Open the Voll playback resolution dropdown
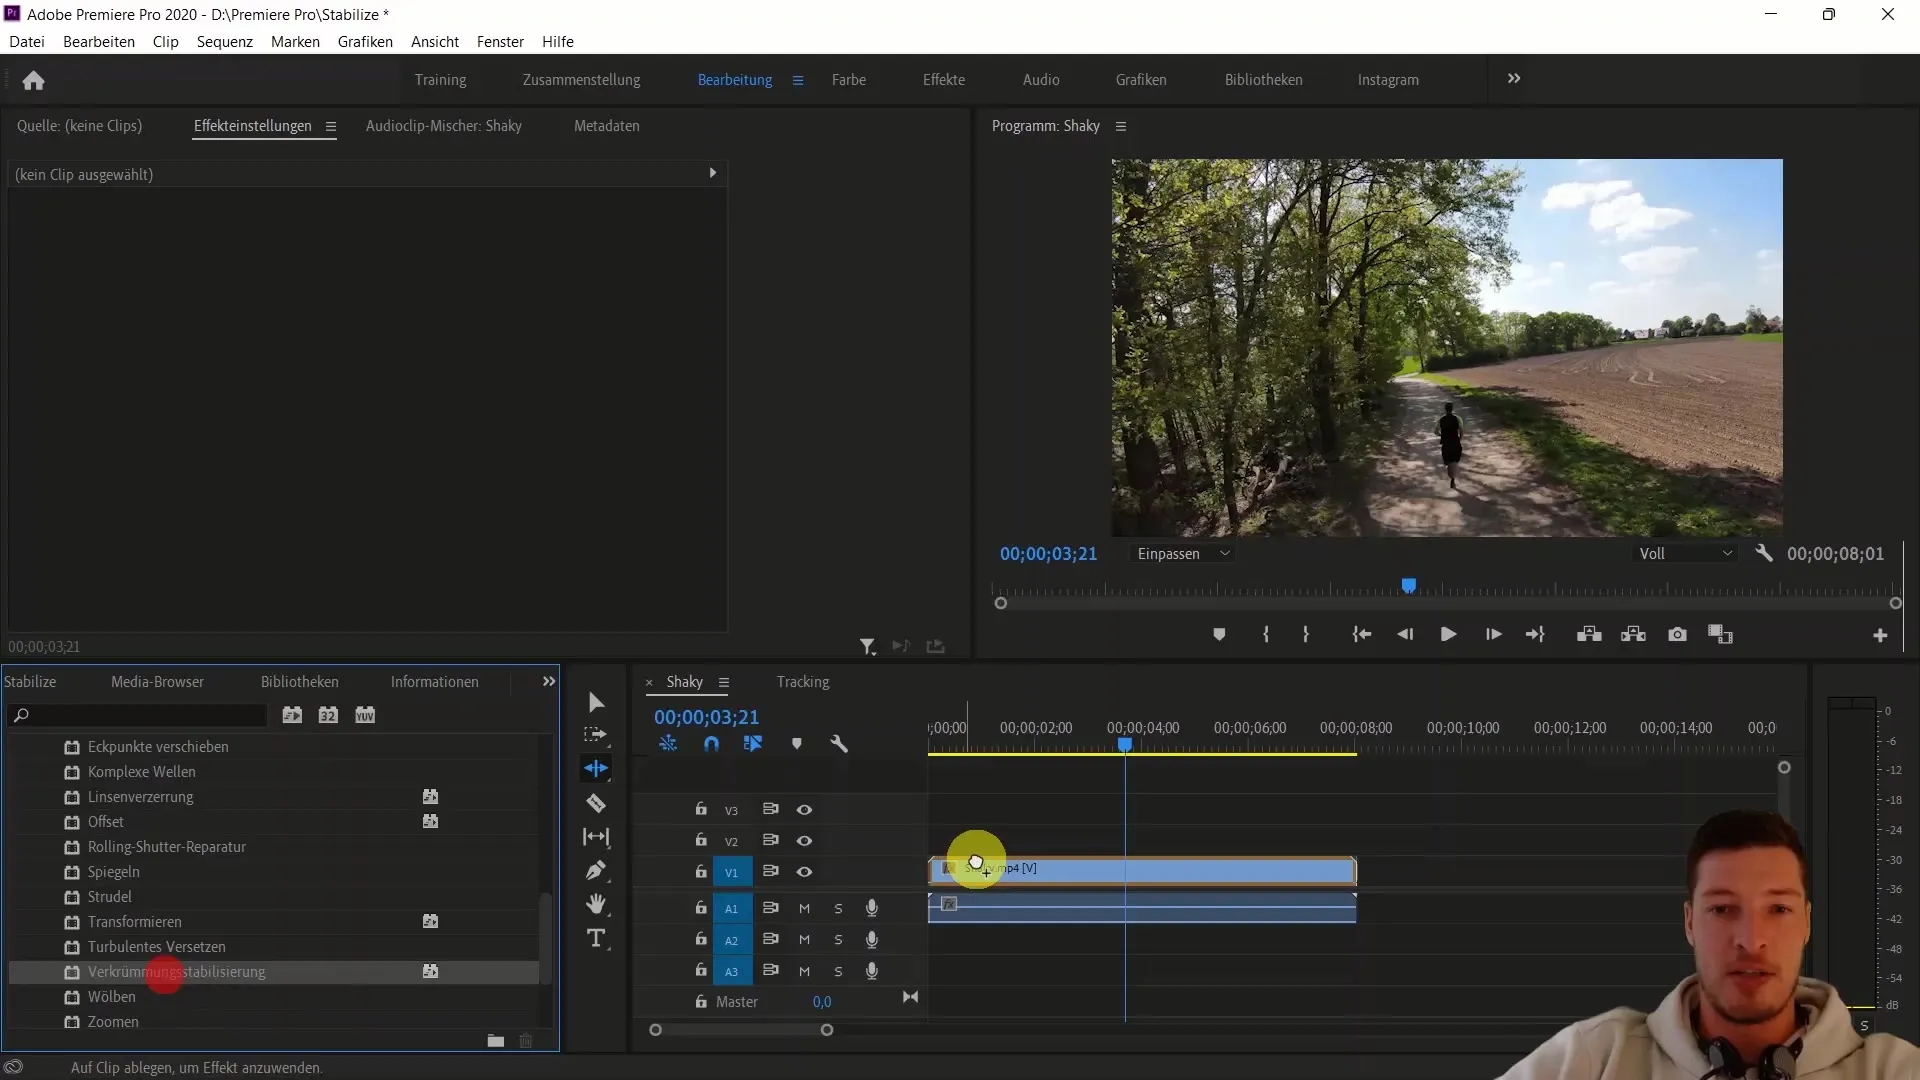Image resolution: width=1920 pixels, height=1080 pixels. (1685, 554)
